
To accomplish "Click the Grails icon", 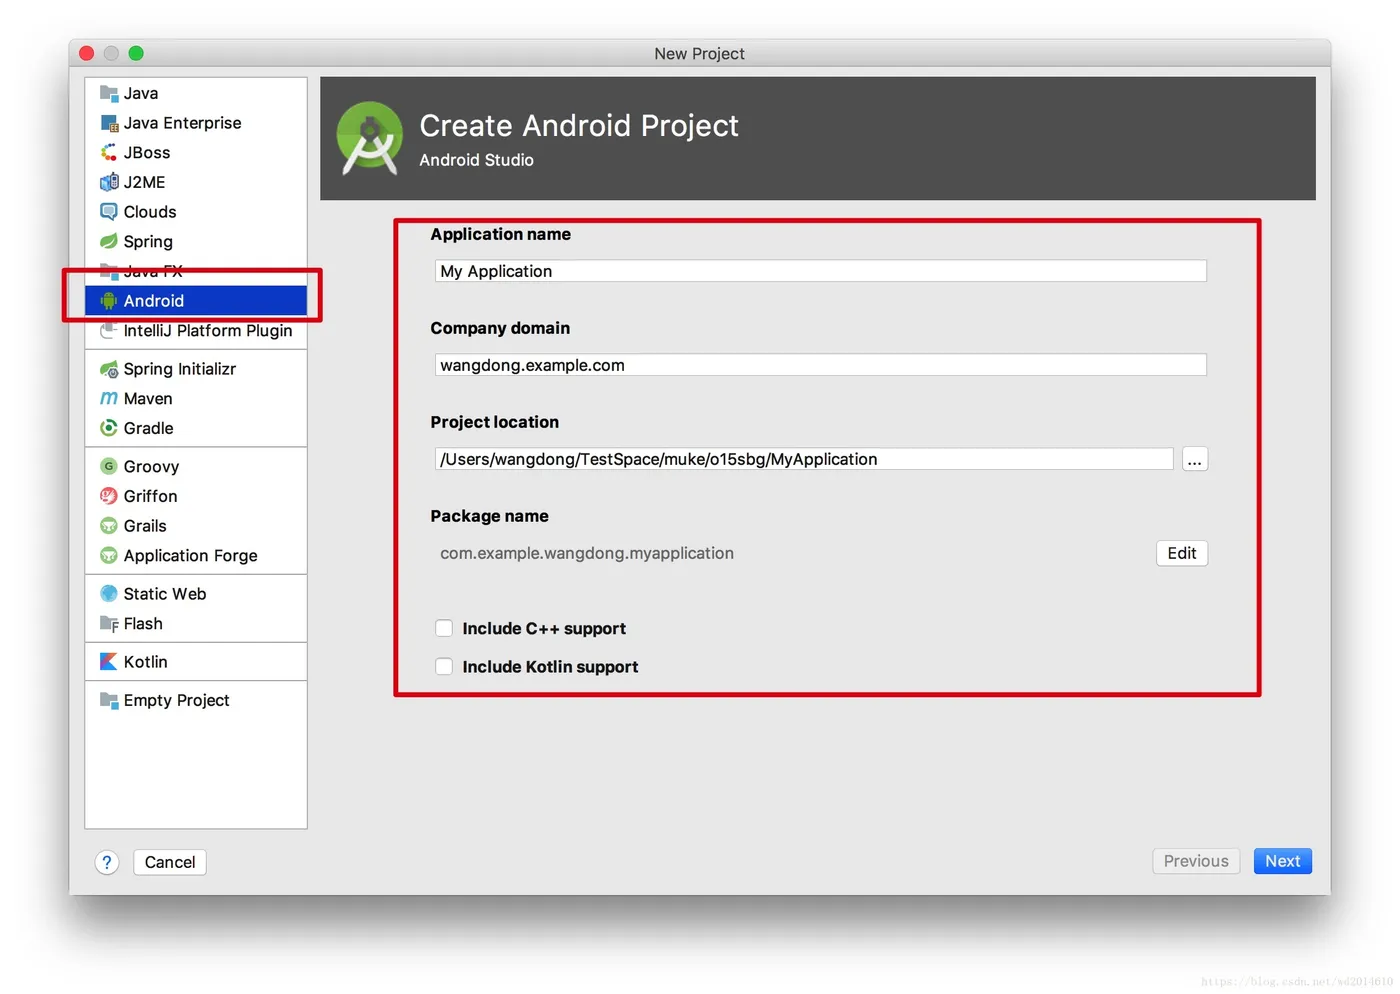I will pyautogui.click(x=109, y=526).
